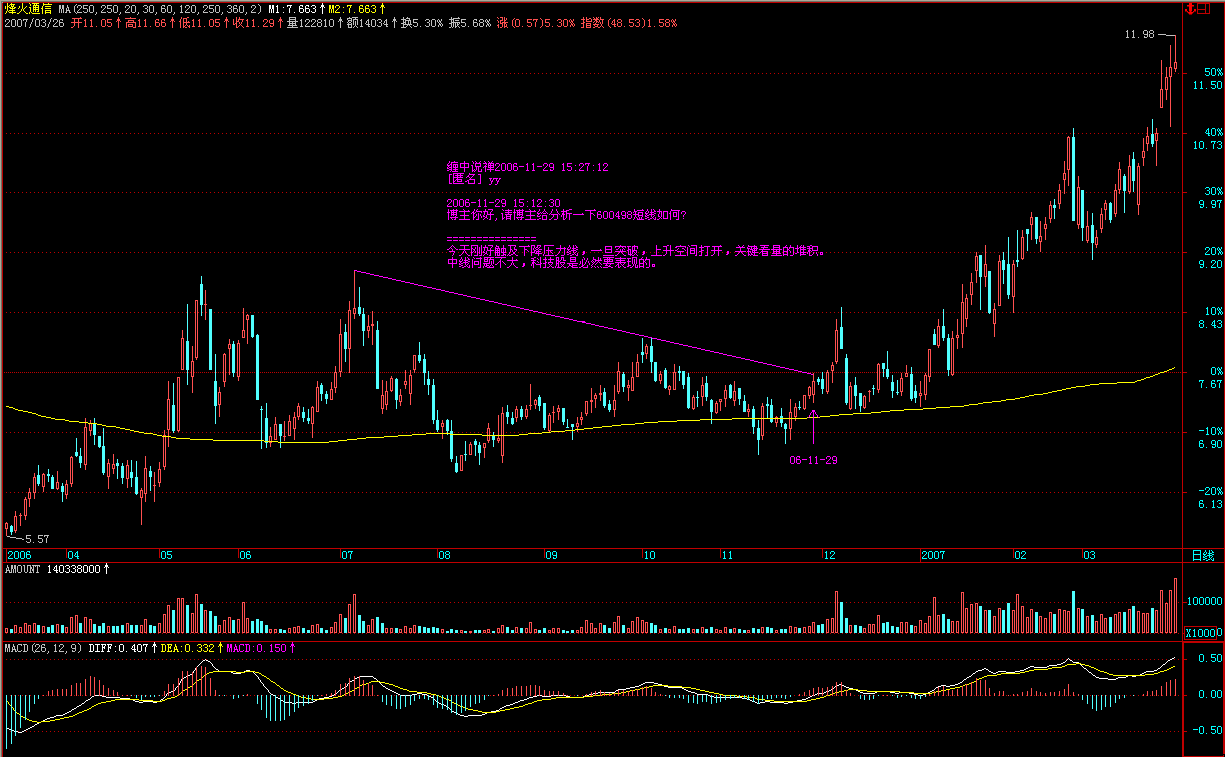
Task: Click the 06-11-29 arrow marker on chart
Action: [x=813, y=412]
